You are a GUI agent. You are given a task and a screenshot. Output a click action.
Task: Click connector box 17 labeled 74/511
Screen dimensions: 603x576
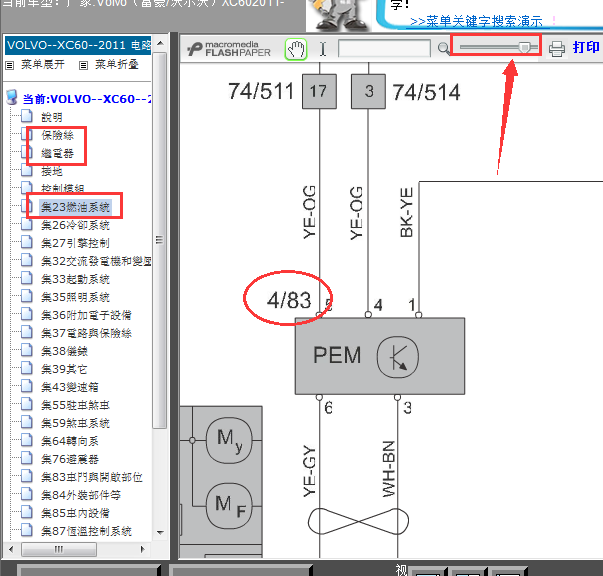coord(319,92)
